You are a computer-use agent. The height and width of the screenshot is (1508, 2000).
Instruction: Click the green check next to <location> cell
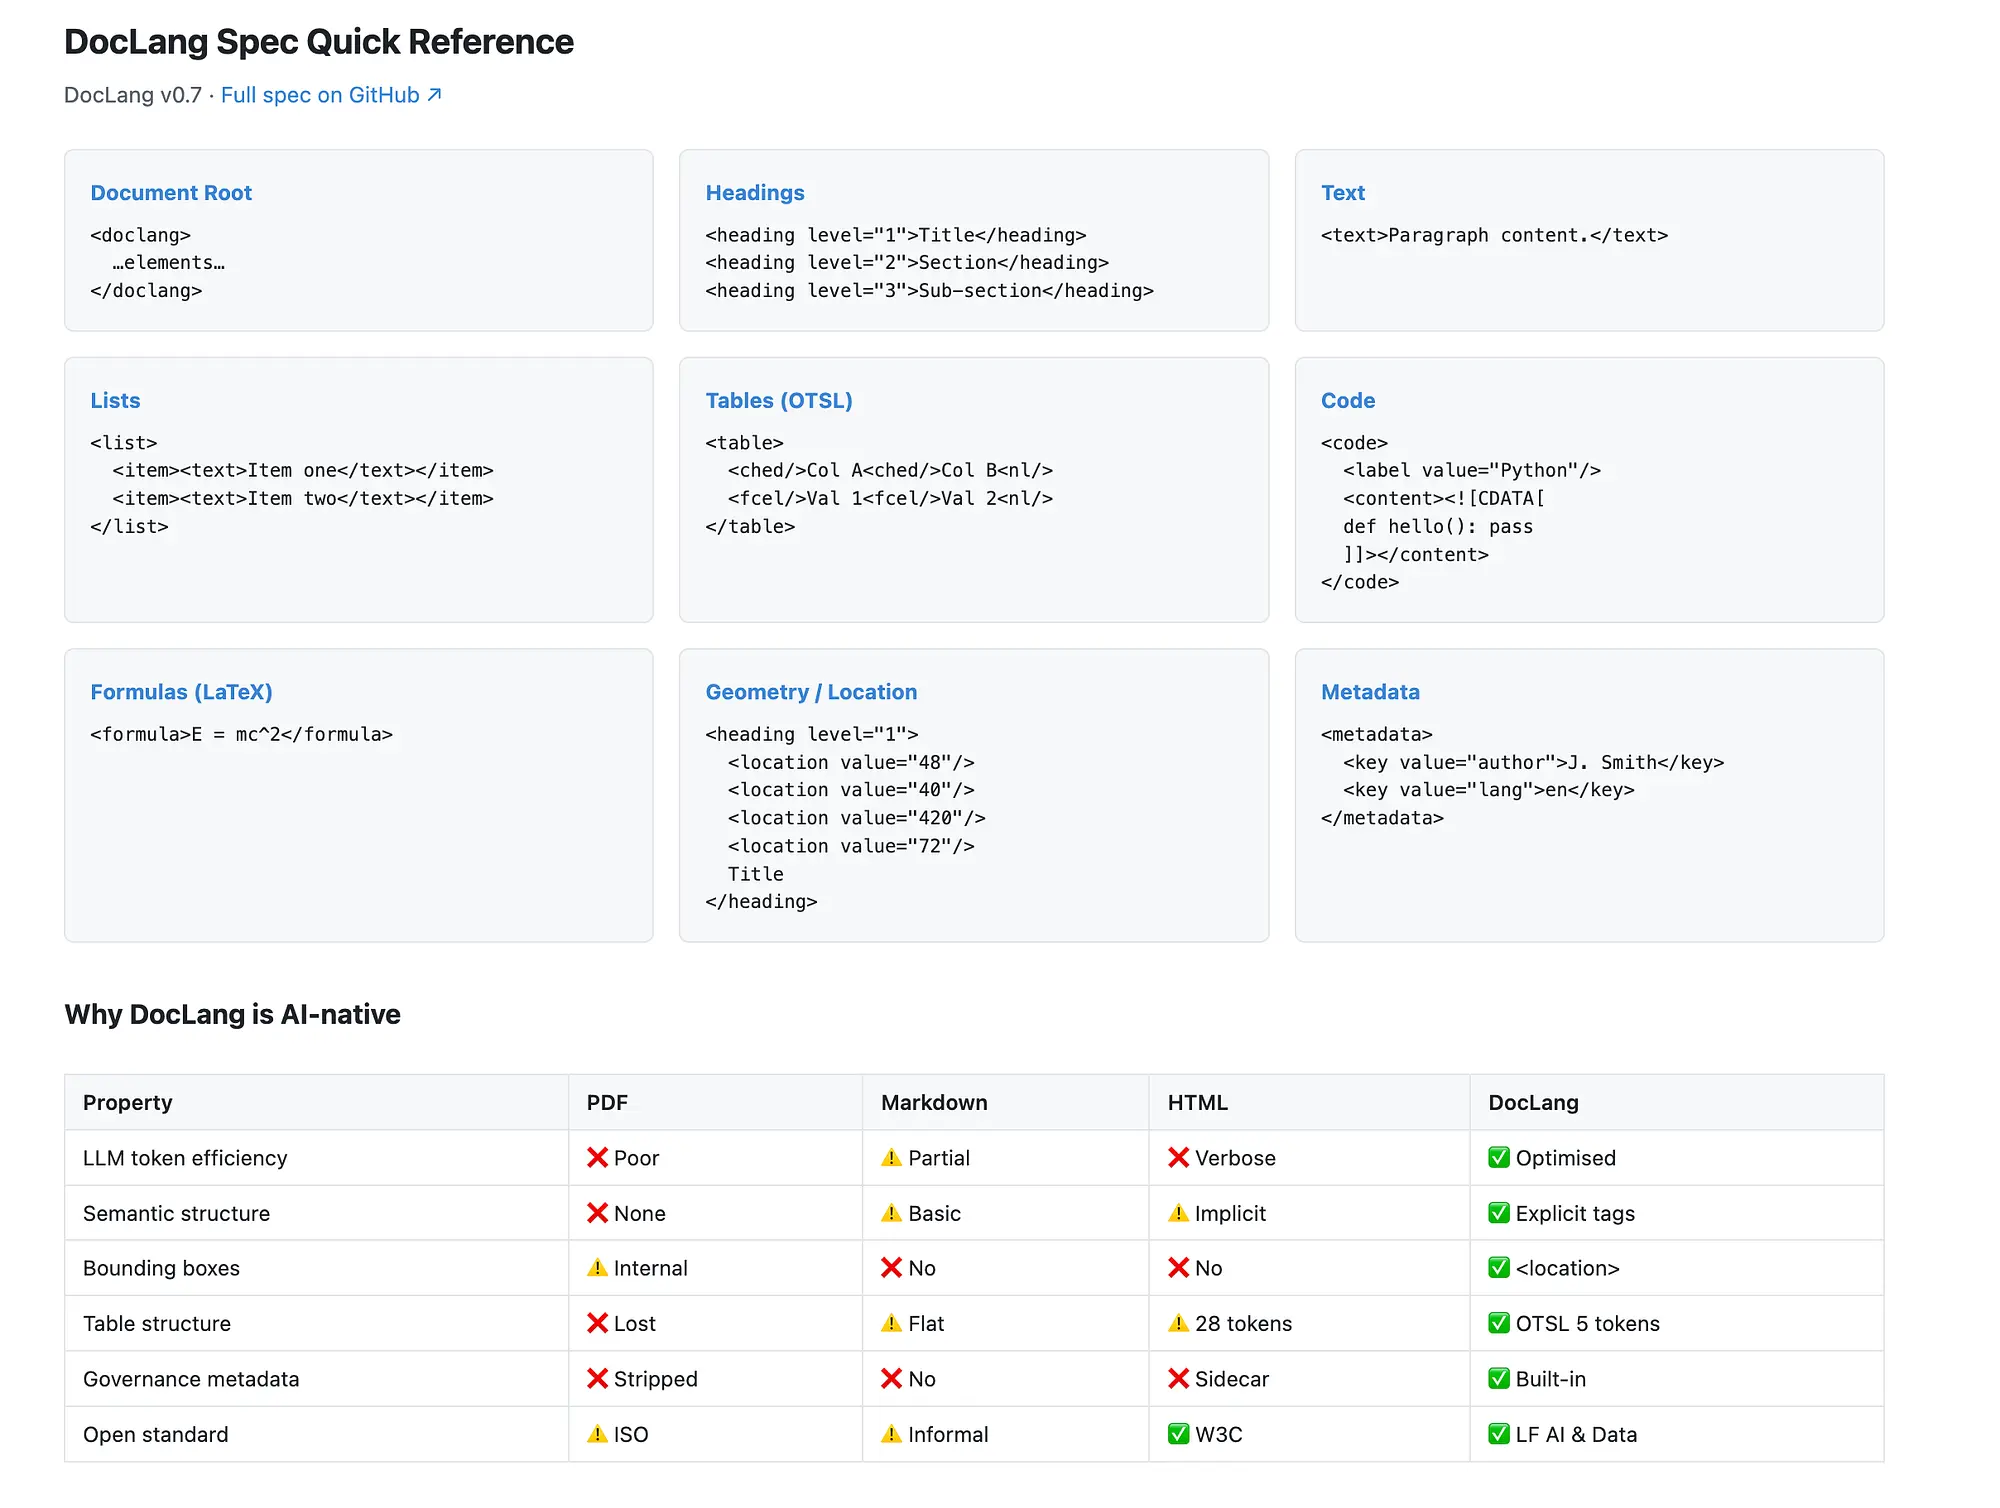pyautogui.click(x=1499, y=1268)
